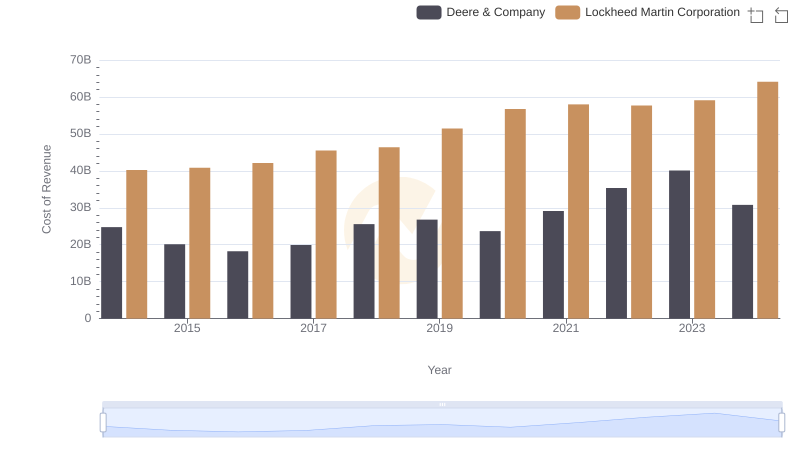Click the zoom reset icon
This screenshot has height=461, width=800.
tap(781, 15)
